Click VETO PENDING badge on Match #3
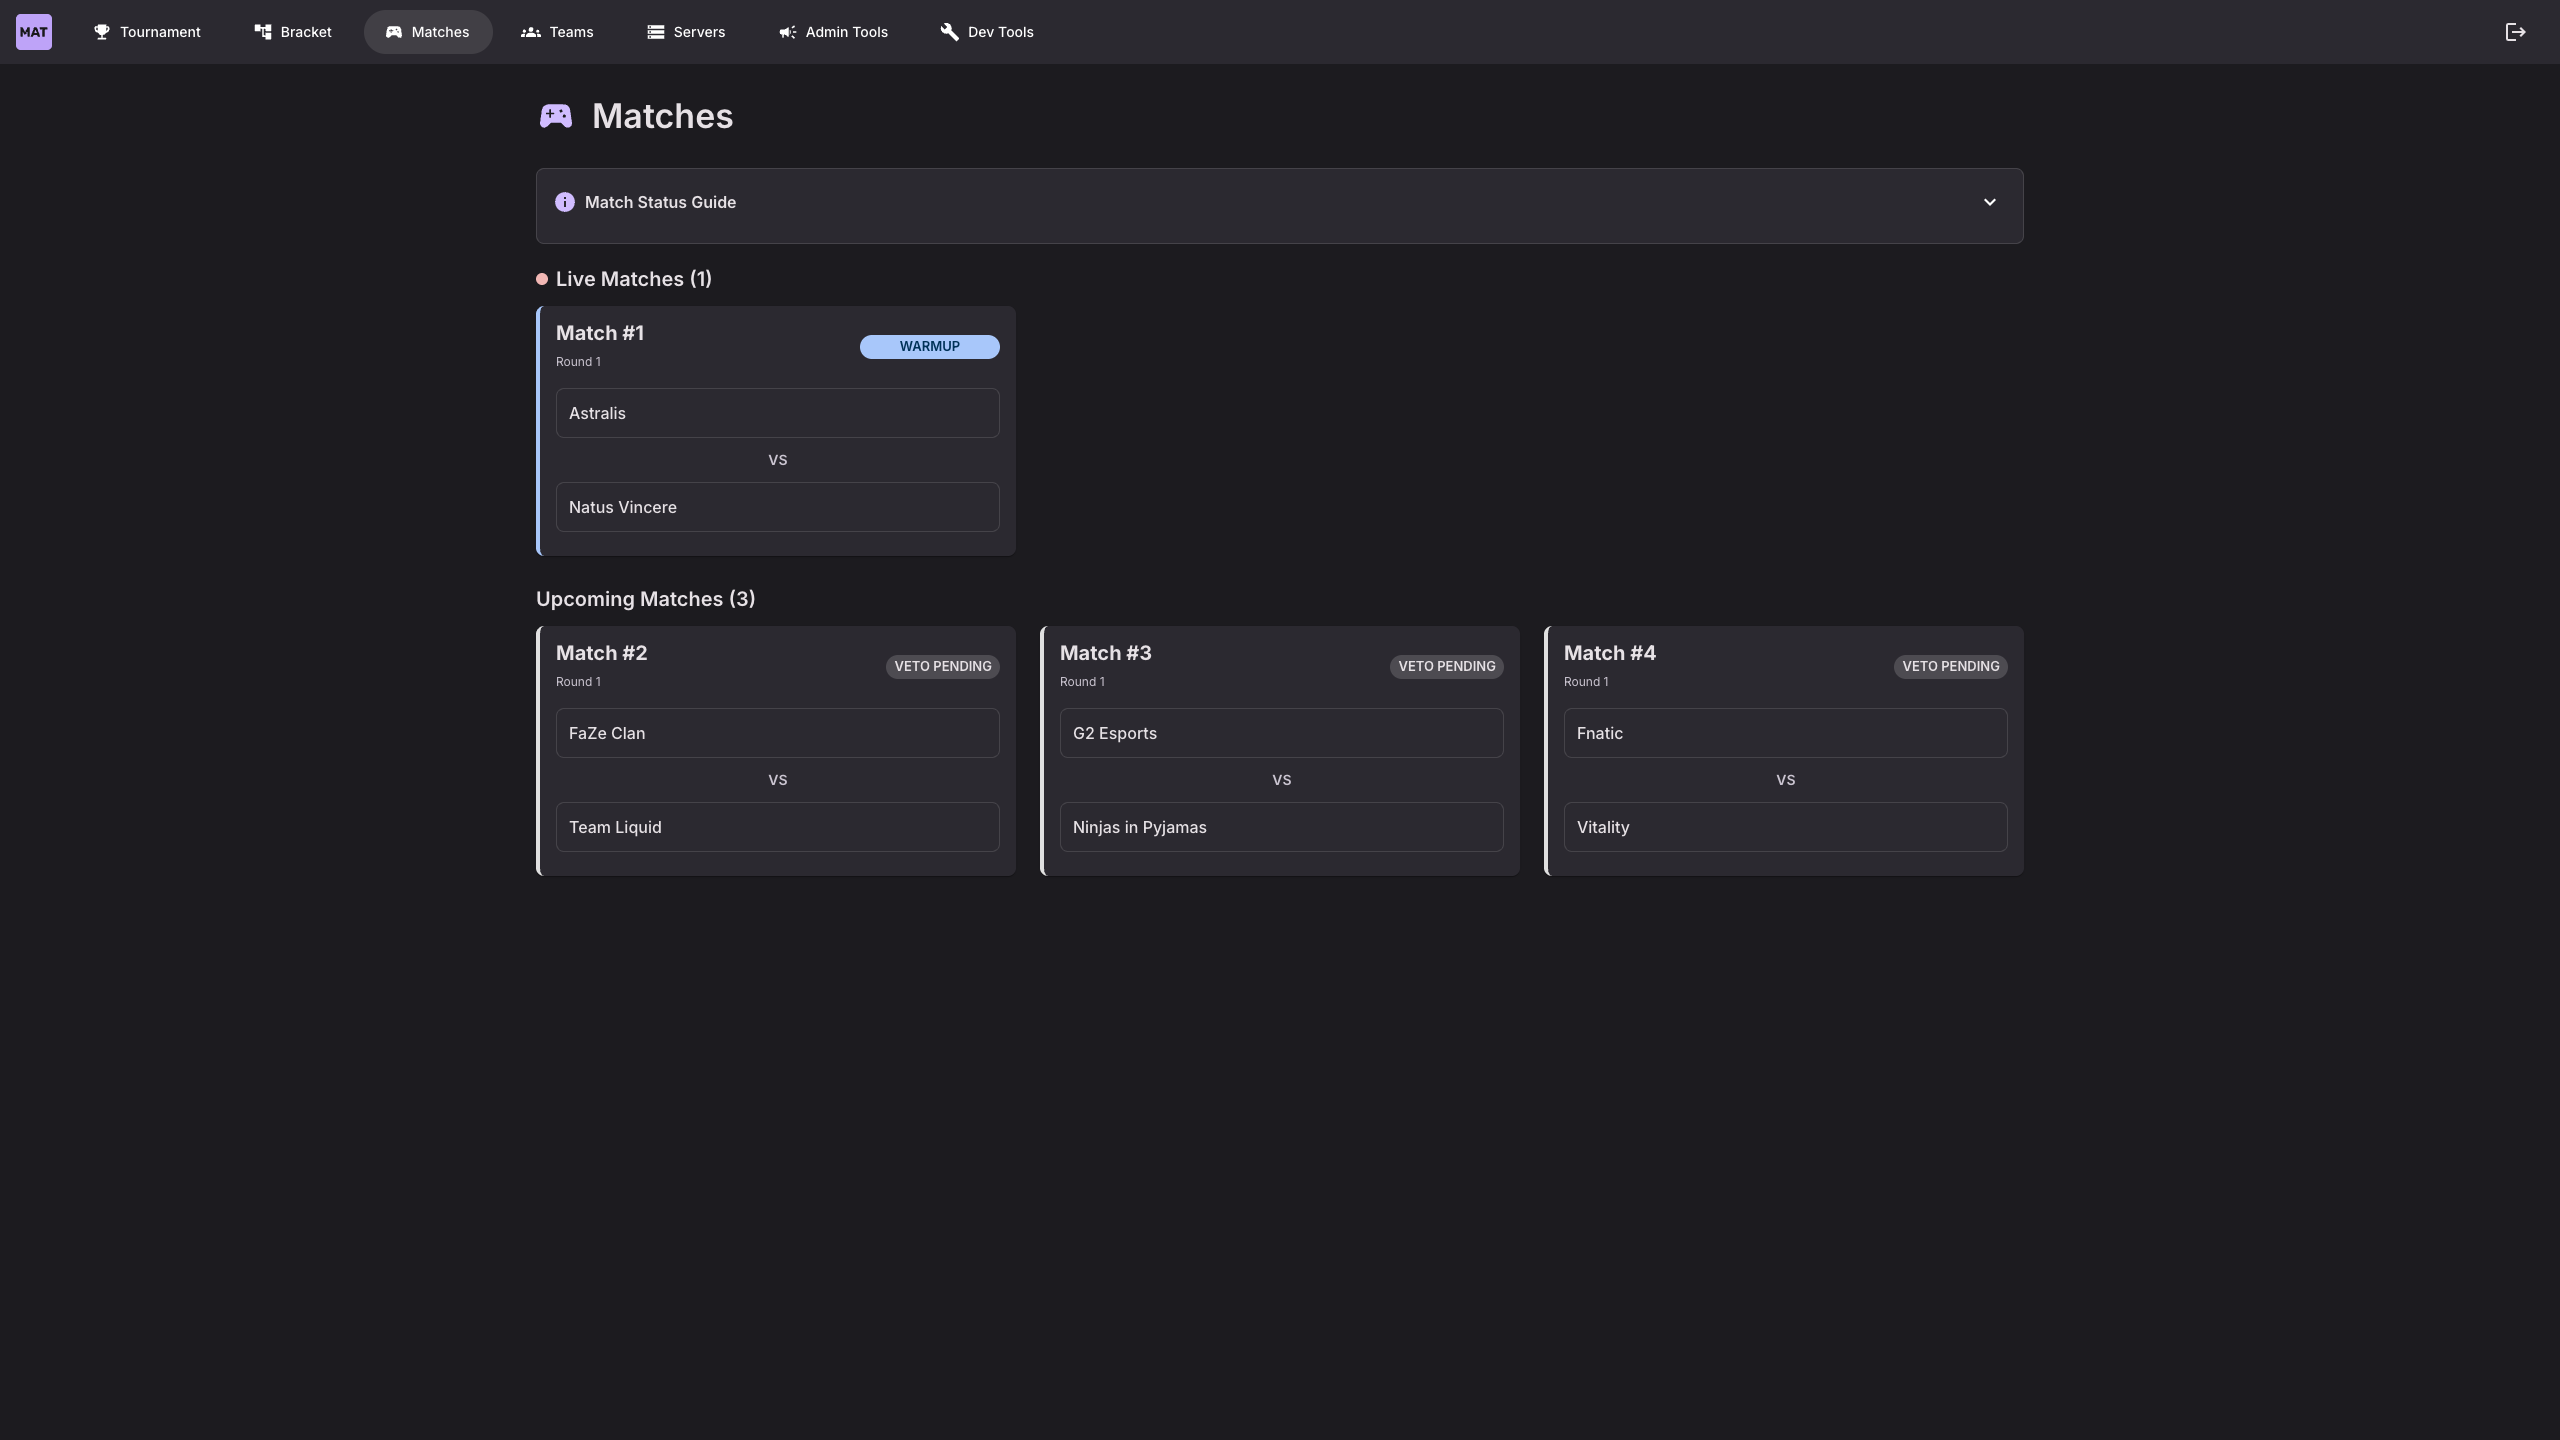 [x=1446, y=667]
